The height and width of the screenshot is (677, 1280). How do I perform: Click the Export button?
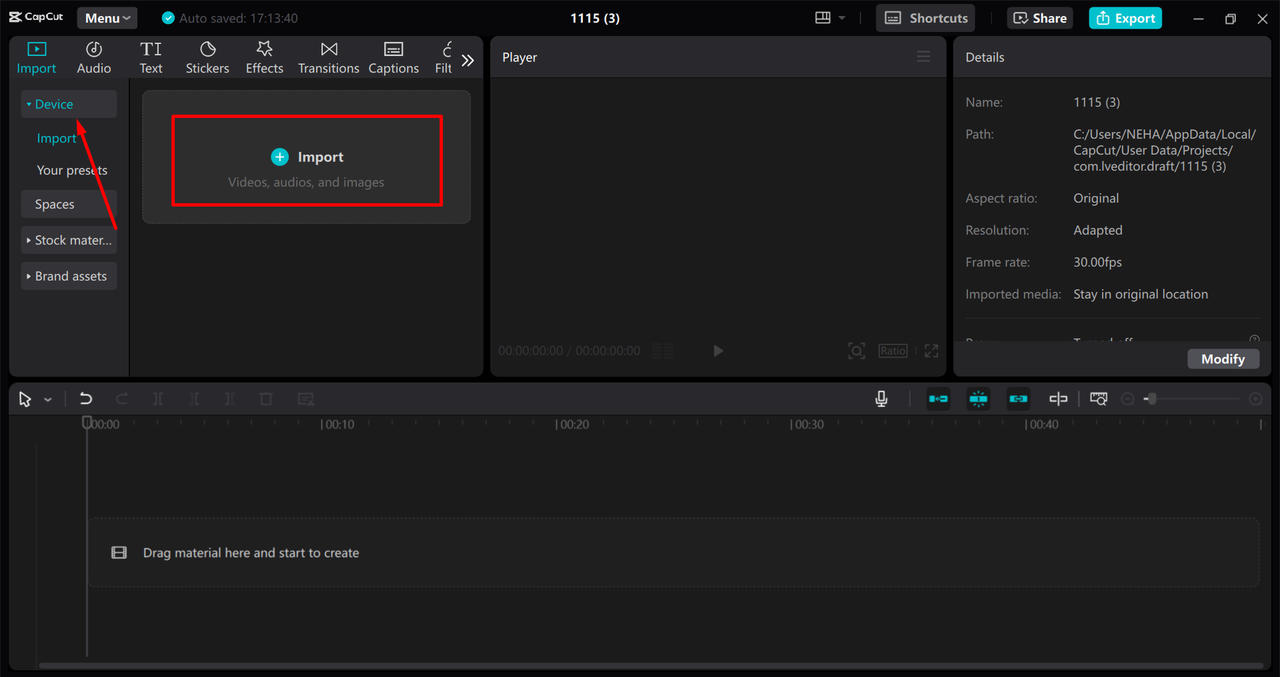(1125, 18)
